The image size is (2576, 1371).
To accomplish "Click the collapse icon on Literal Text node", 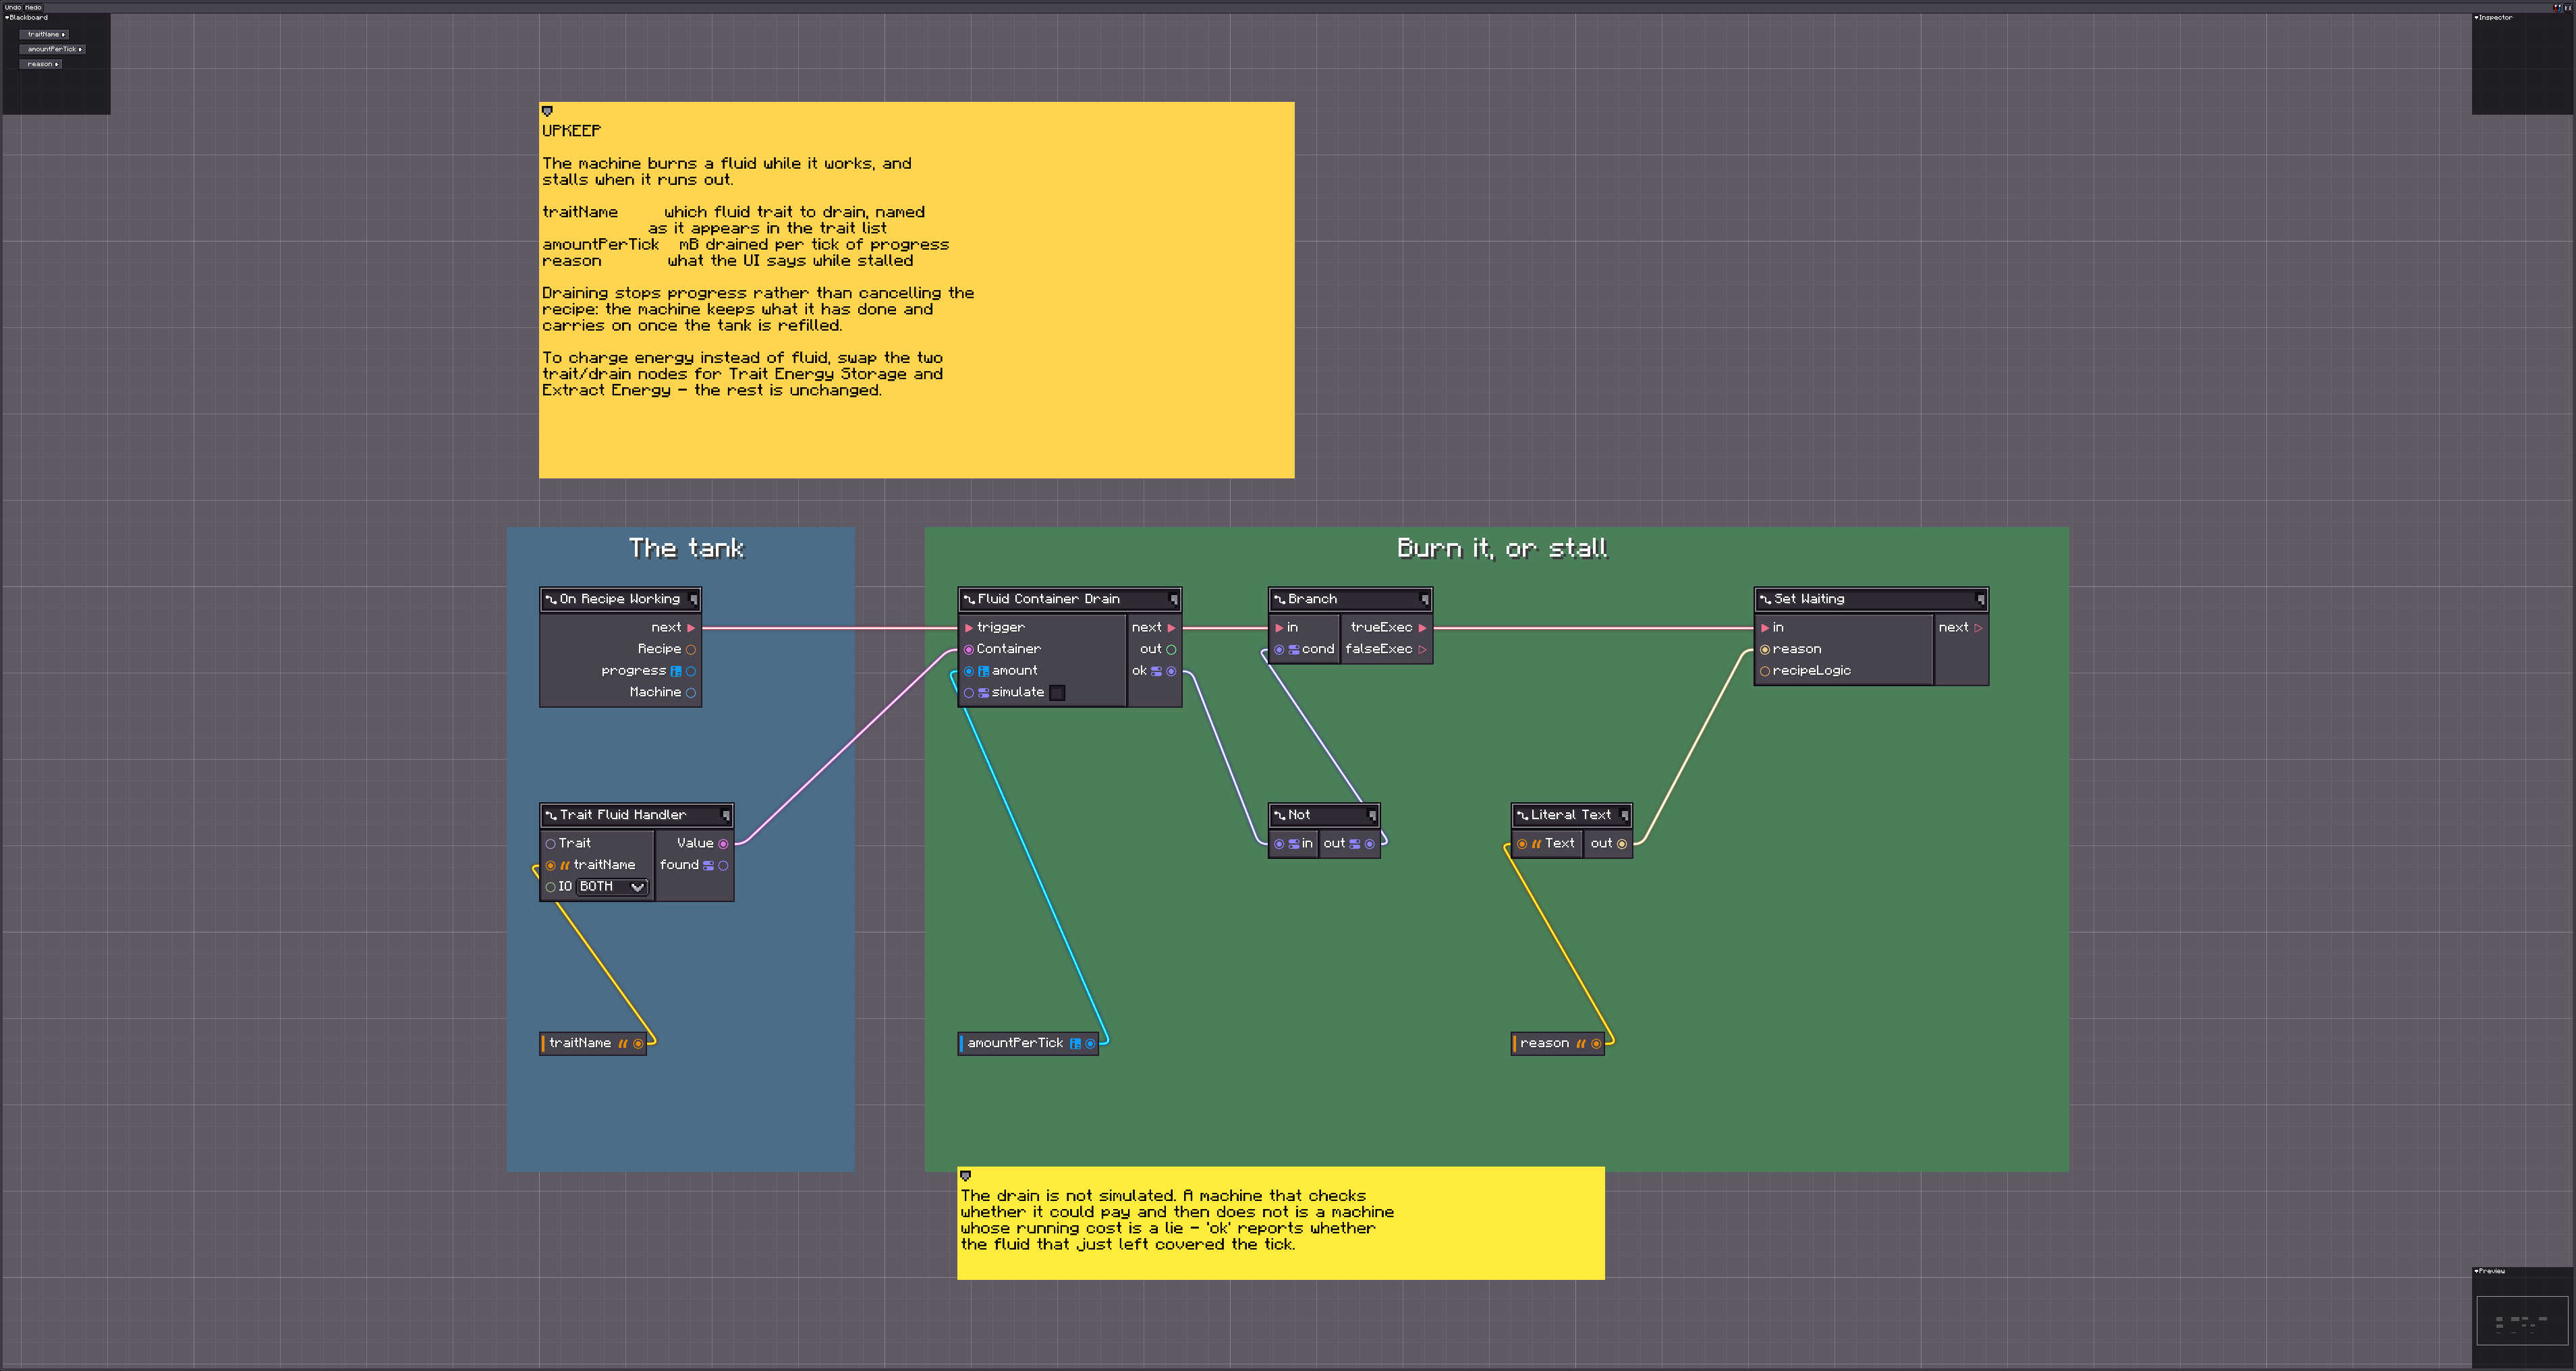I will [x=1624, y=816].
